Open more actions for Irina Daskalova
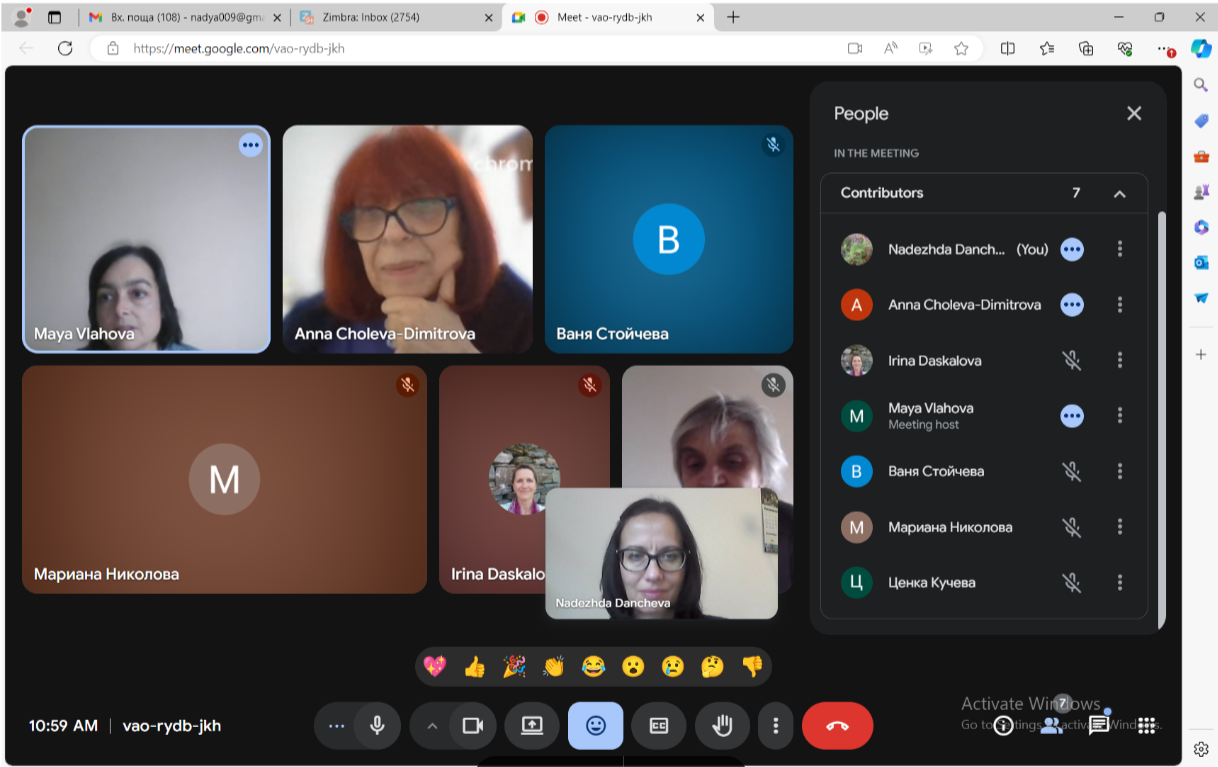The image size is (1218, 767). 1120,360
